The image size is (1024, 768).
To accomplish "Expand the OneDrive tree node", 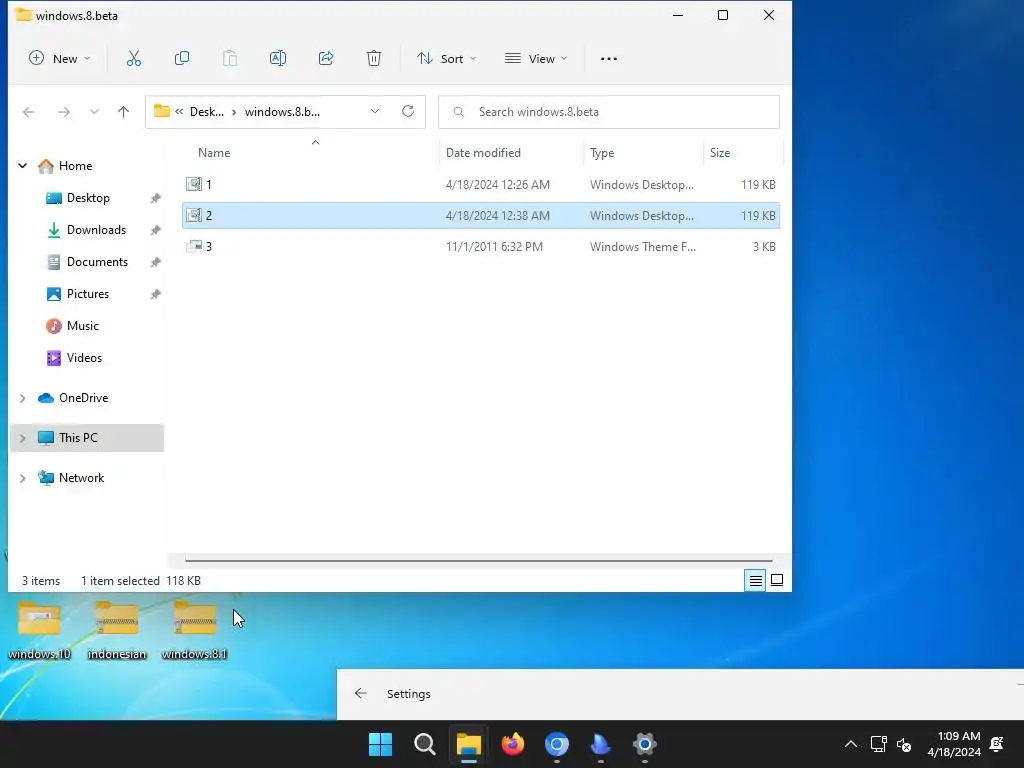I will pyautogui.click(x=22, y=398).
